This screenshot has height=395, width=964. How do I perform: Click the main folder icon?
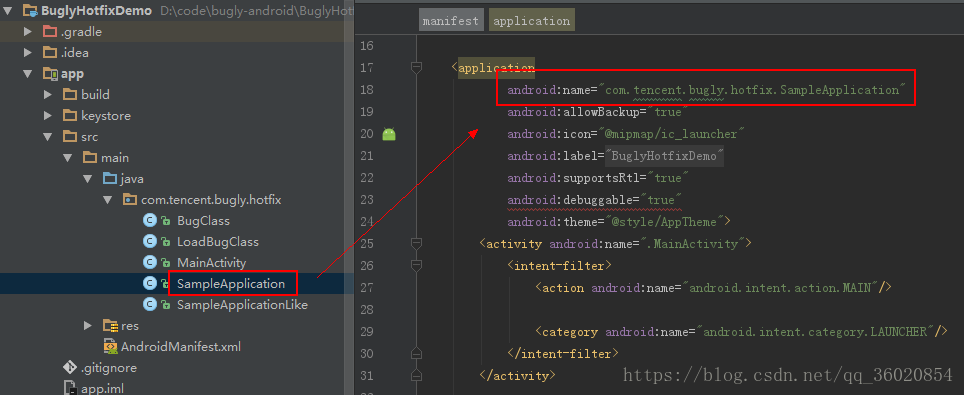(90, 158)
